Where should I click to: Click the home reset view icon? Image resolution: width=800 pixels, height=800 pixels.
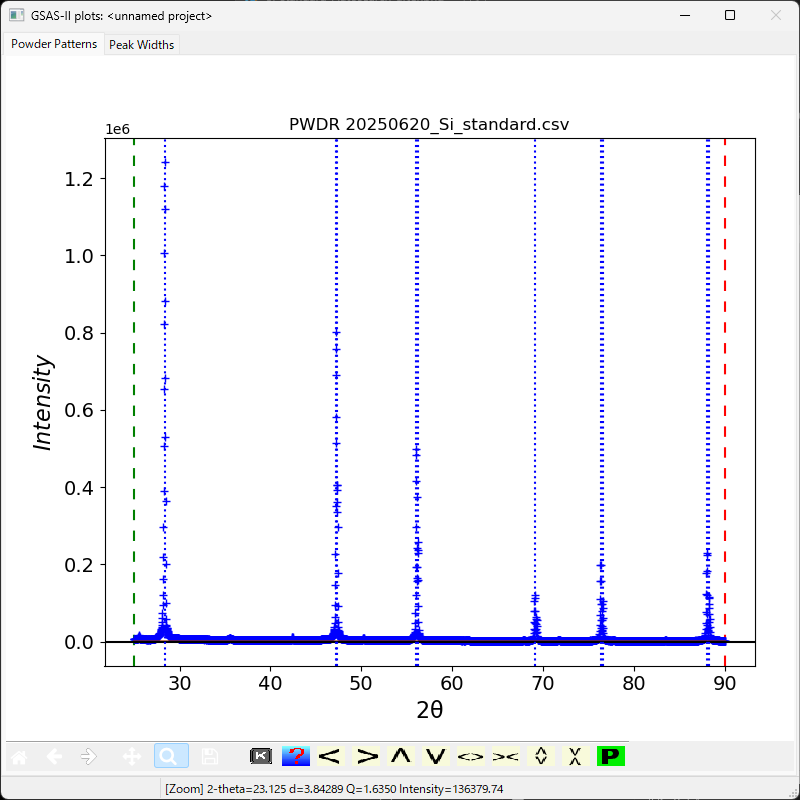point(20,757)
